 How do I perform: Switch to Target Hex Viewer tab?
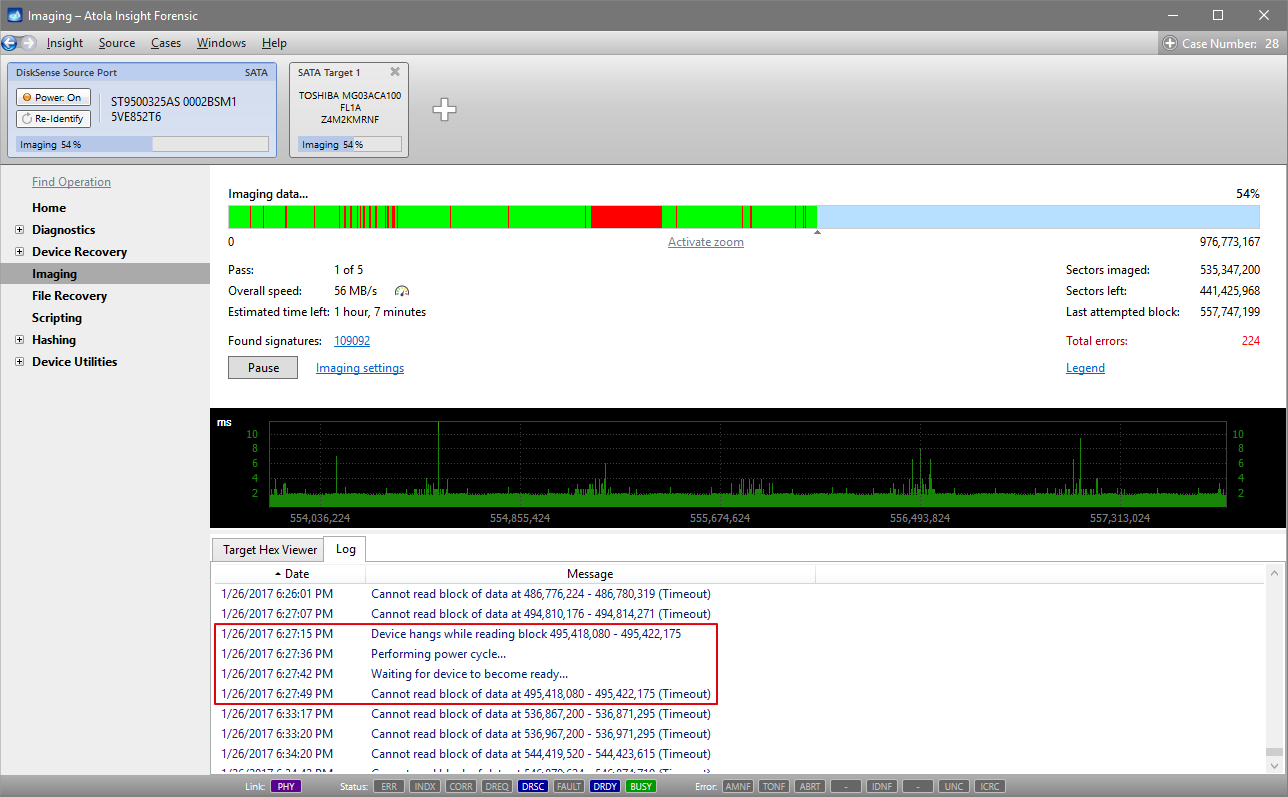click(270, 550)
